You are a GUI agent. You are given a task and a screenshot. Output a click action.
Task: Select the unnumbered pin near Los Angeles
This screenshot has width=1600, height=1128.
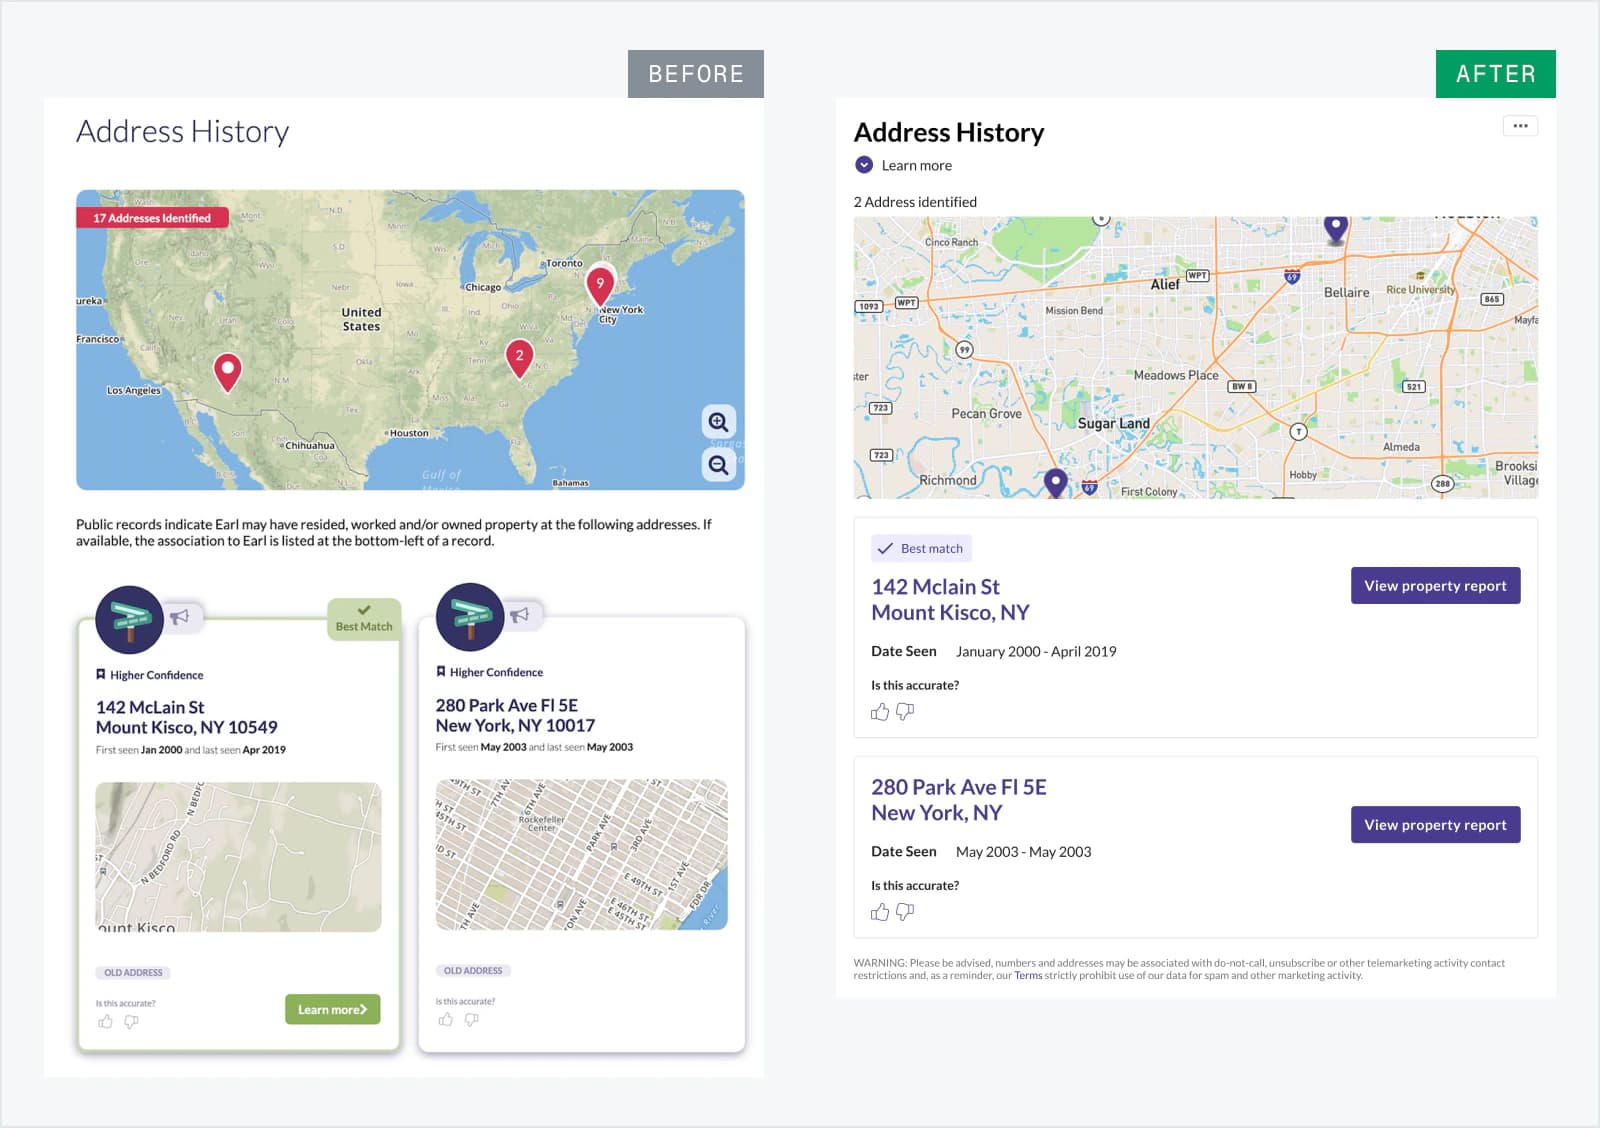(228, 372)
